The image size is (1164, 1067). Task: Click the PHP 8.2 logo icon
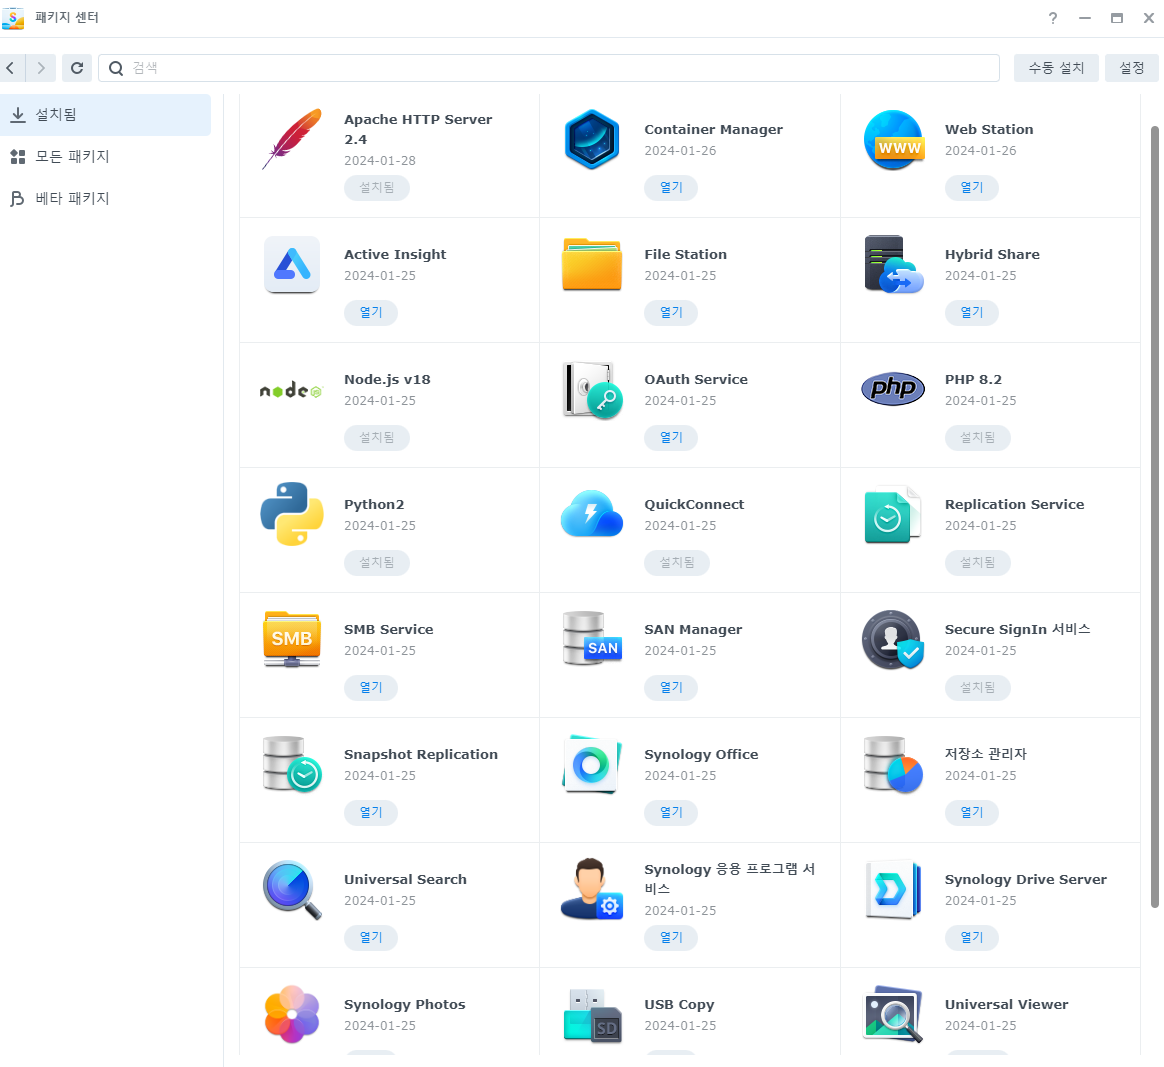click(x=893, y=389)
